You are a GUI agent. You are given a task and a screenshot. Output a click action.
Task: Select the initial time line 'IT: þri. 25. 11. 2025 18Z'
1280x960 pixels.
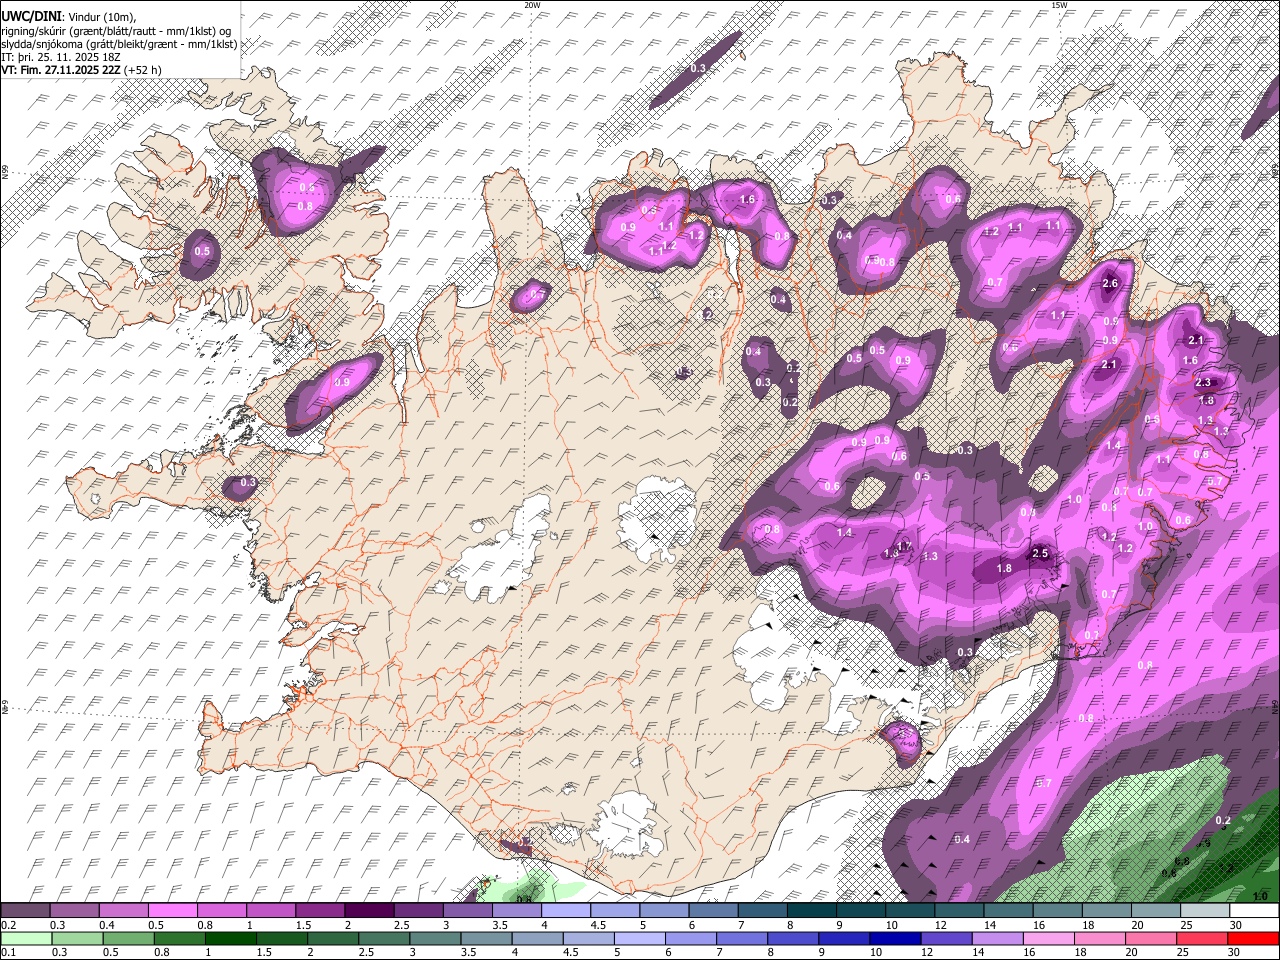click(x=60, y=57)
